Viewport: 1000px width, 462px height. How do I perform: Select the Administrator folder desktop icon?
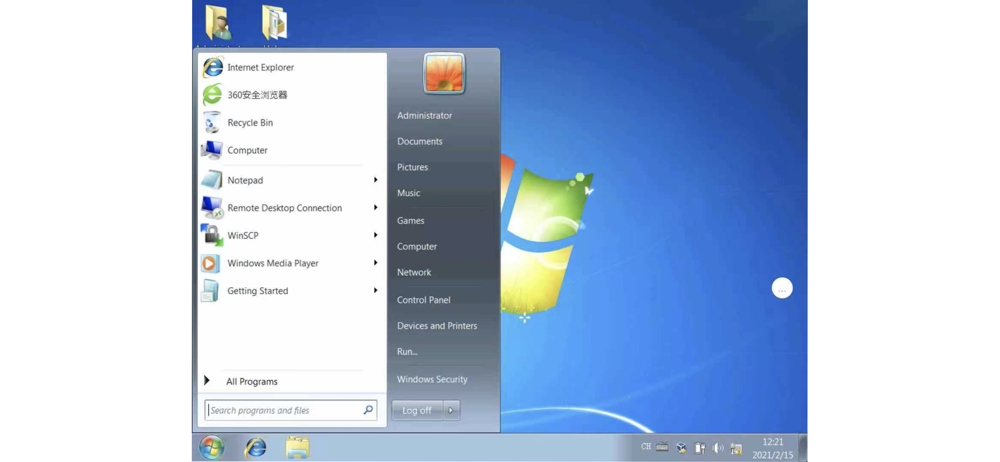tap(219, 24)
